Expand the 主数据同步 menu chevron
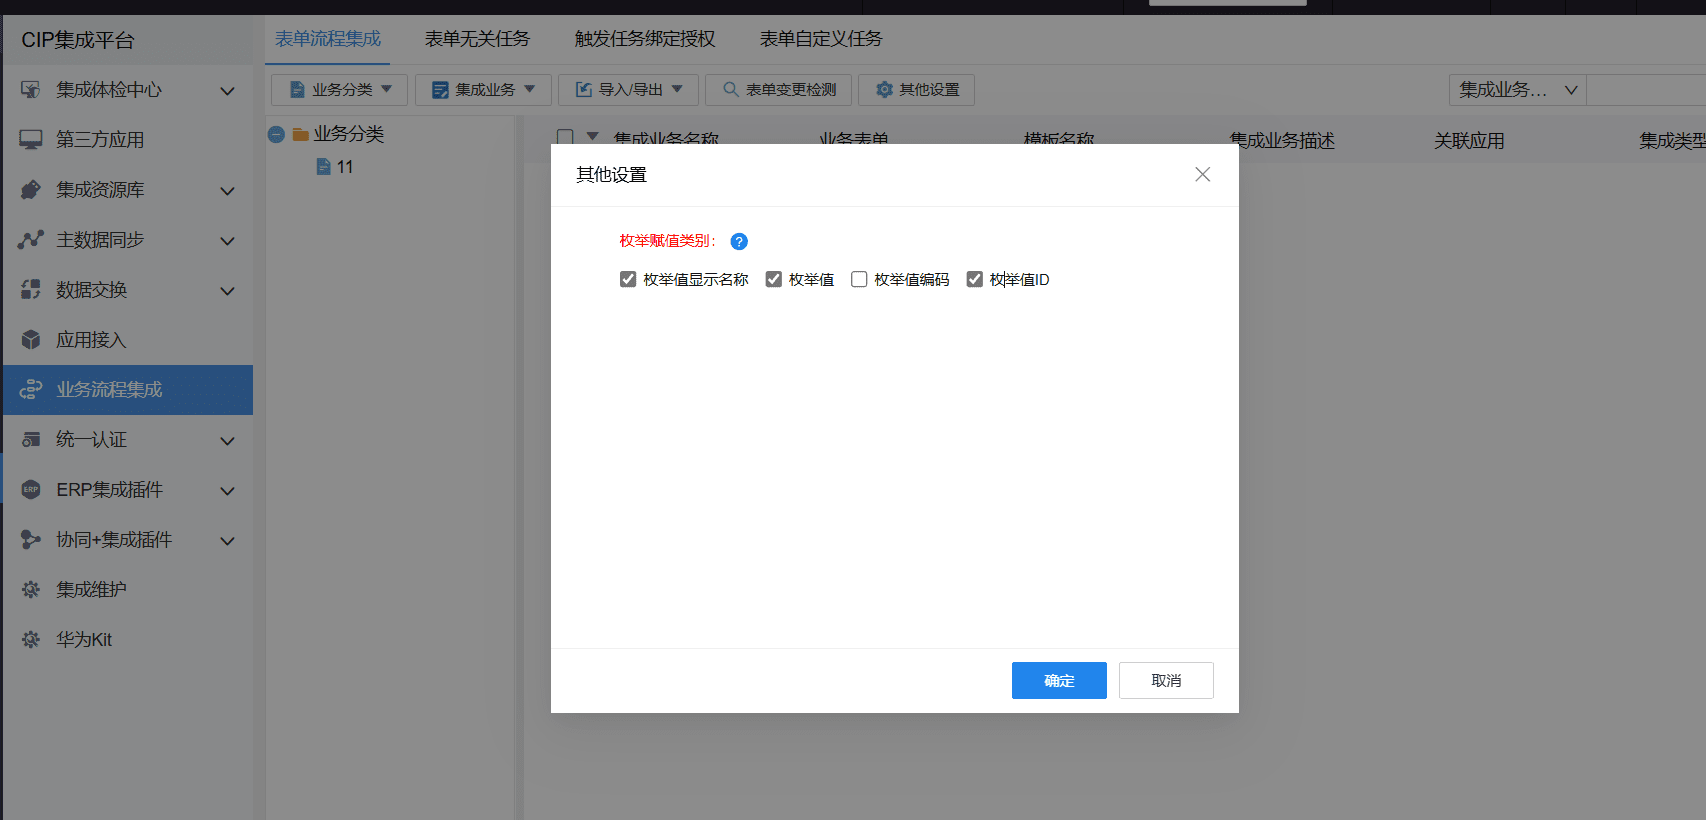Screen dimensions: 1706x820 (228, 241)
